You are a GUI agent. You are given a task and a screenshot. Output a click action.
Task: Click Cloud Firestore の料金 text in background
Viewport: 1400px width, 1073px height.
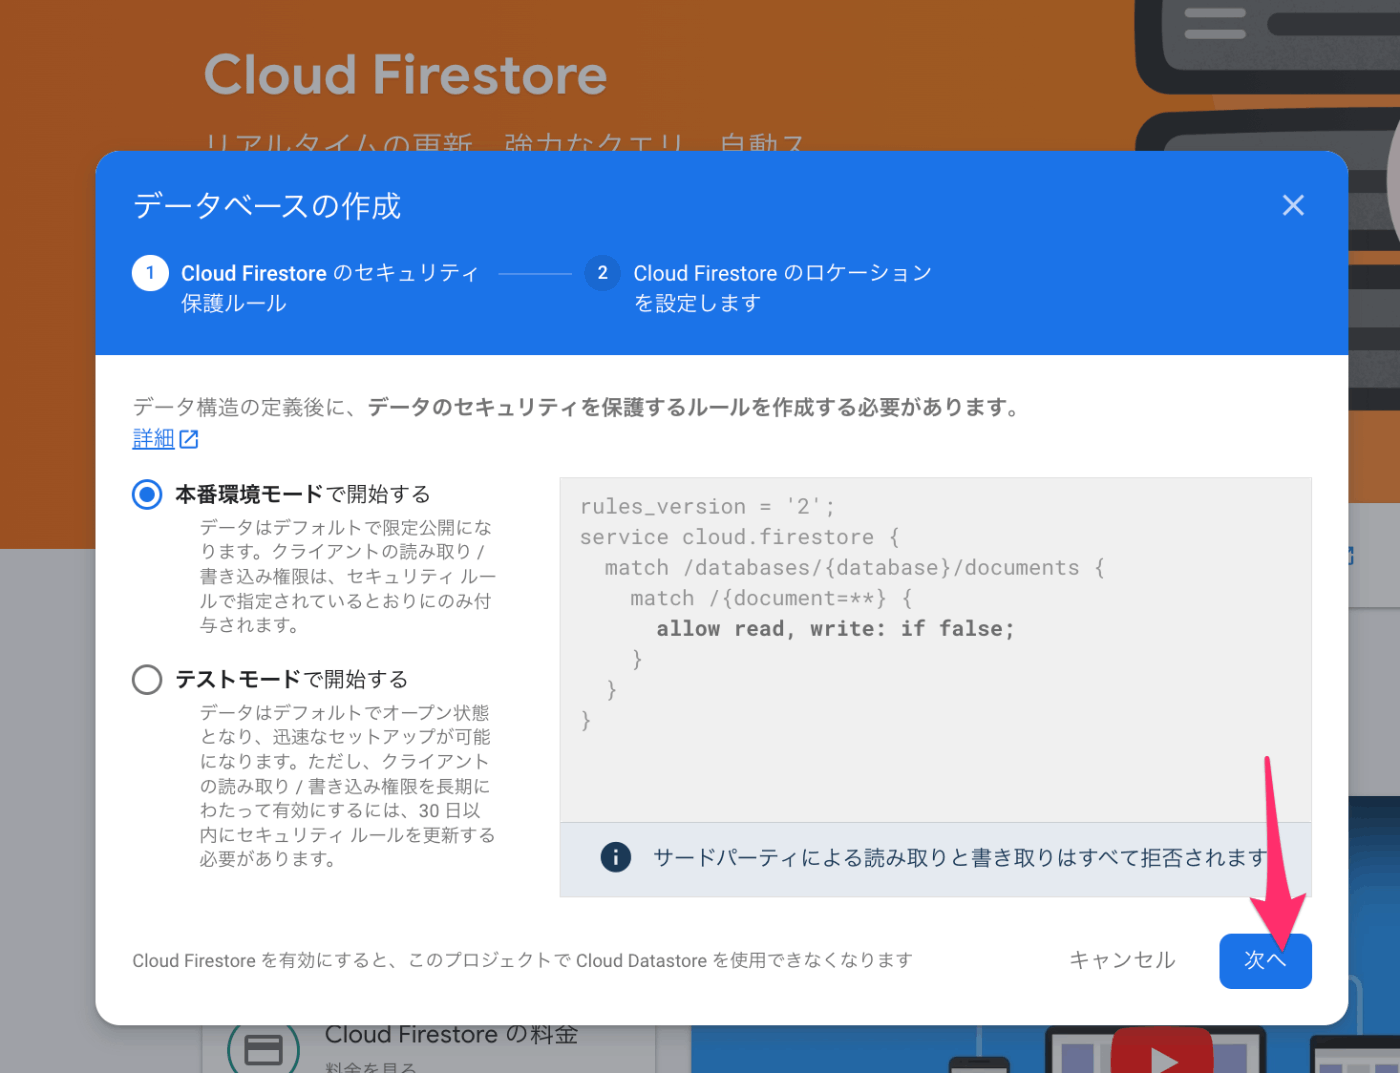pyautogui.click(x=452, y=1035)
